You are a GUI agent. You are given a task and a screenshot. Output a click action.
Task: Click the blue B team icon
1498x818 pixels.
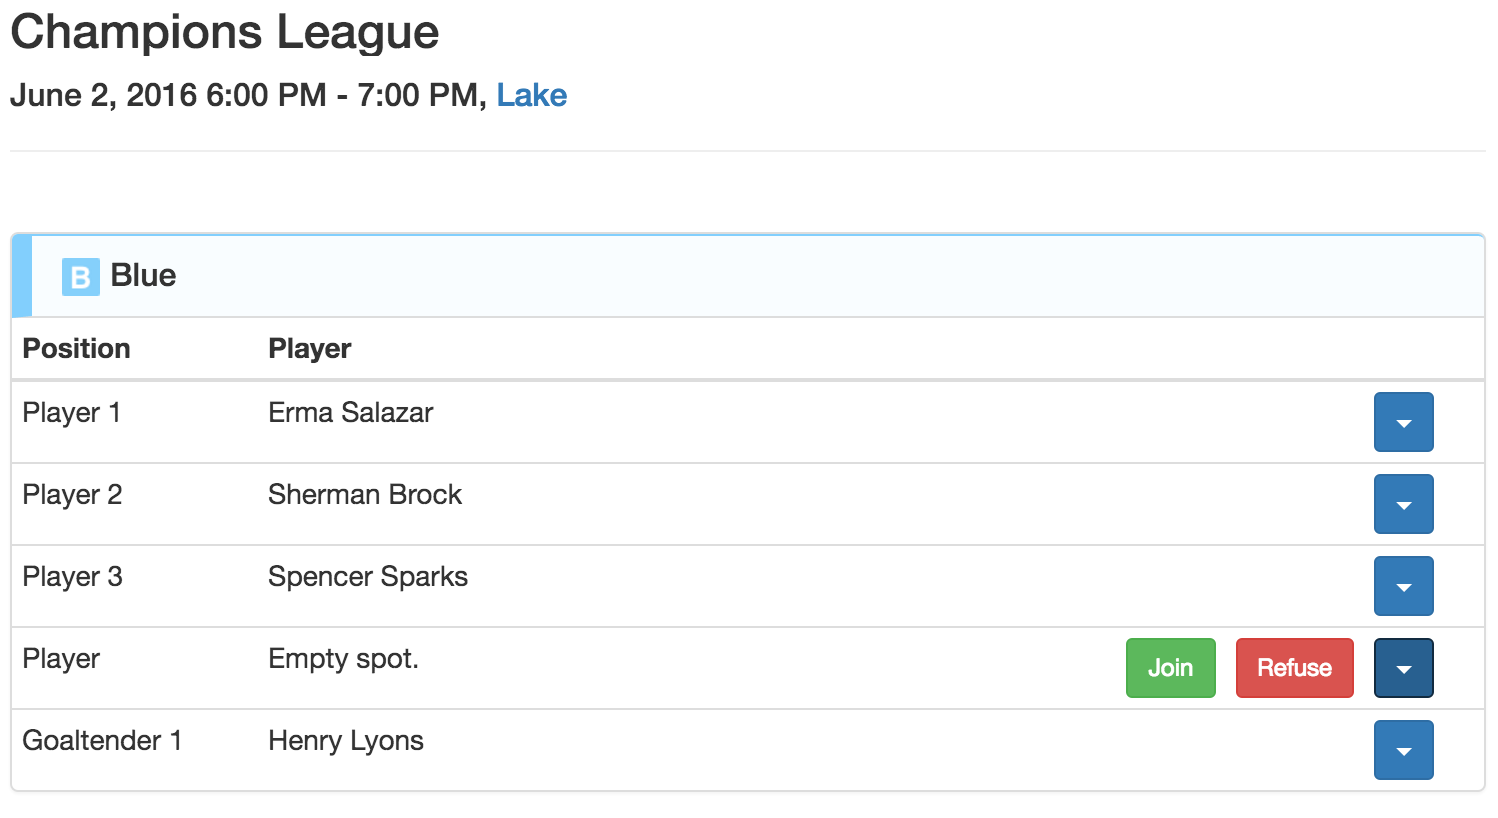coord(81,277)
